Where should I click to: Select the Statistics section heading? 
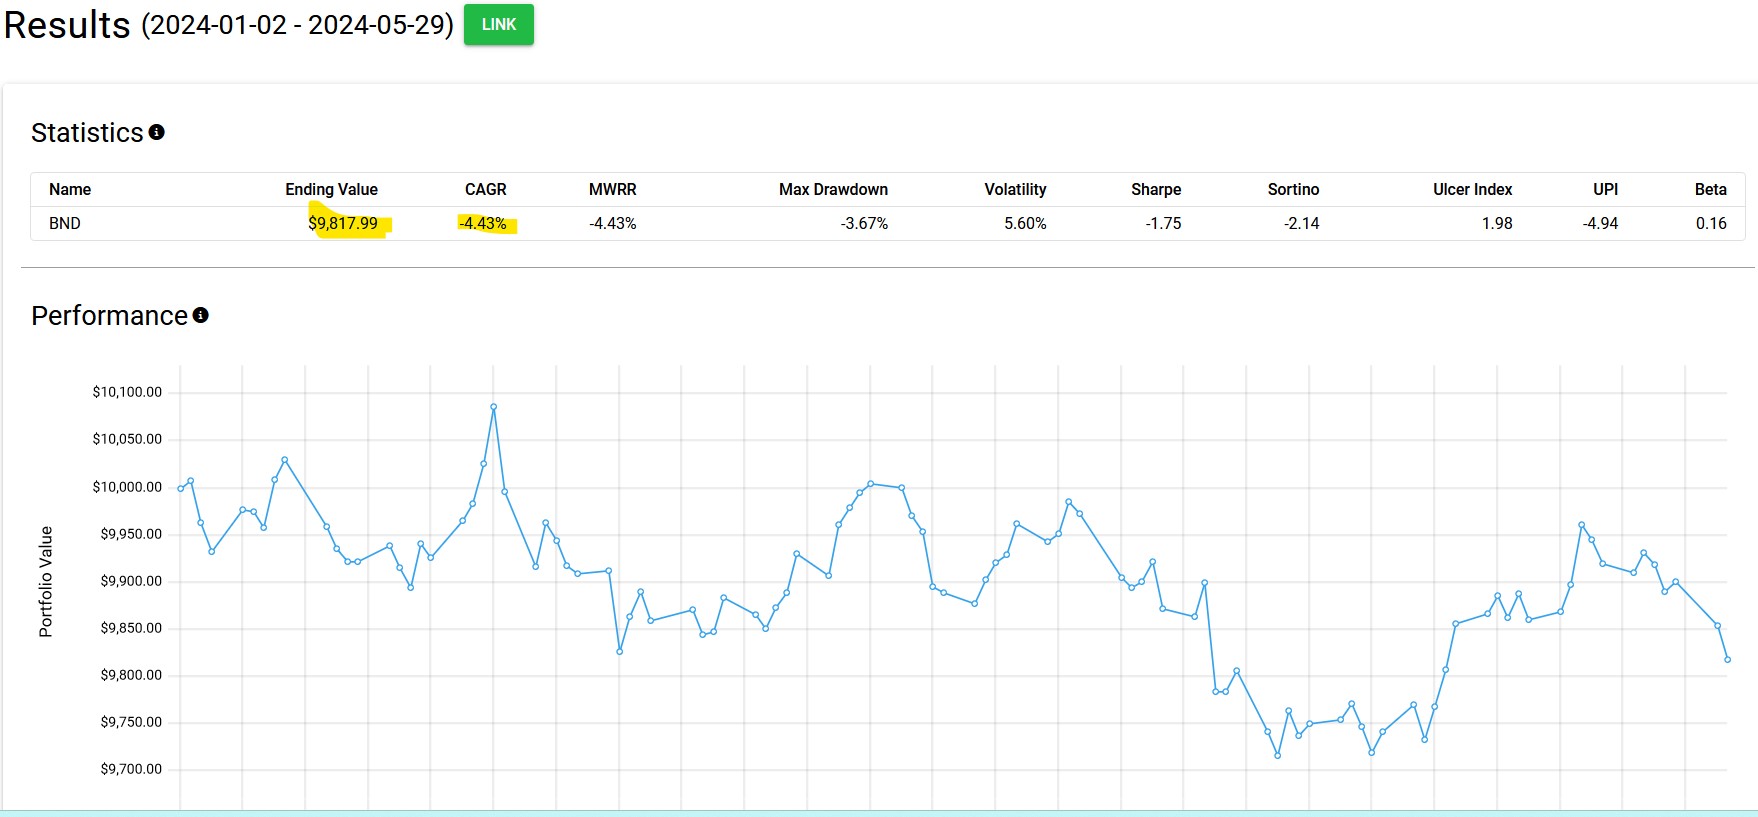[87, 132]
